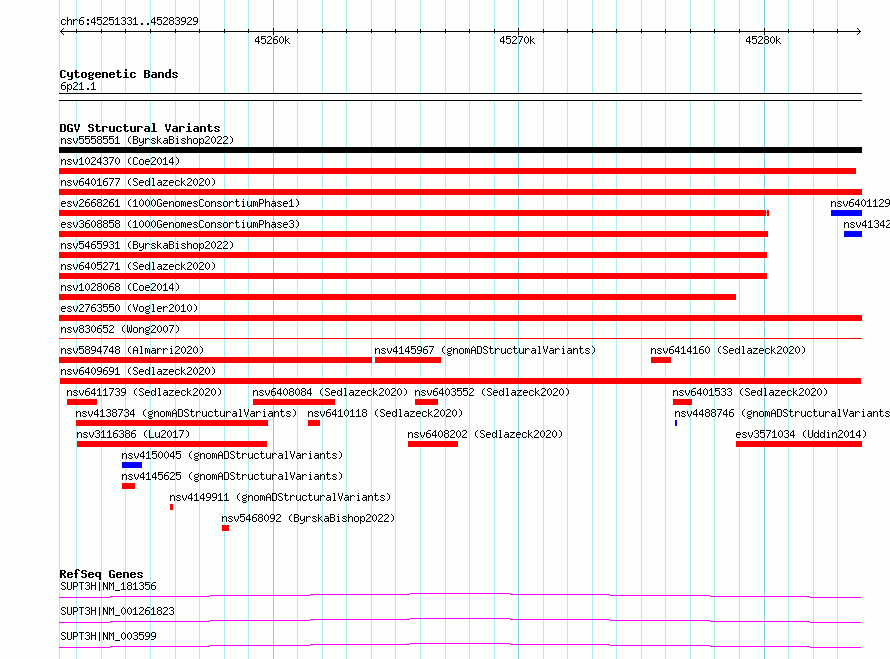Open nsv6408084 (Sedlazeck2020) label

point(330,392)
